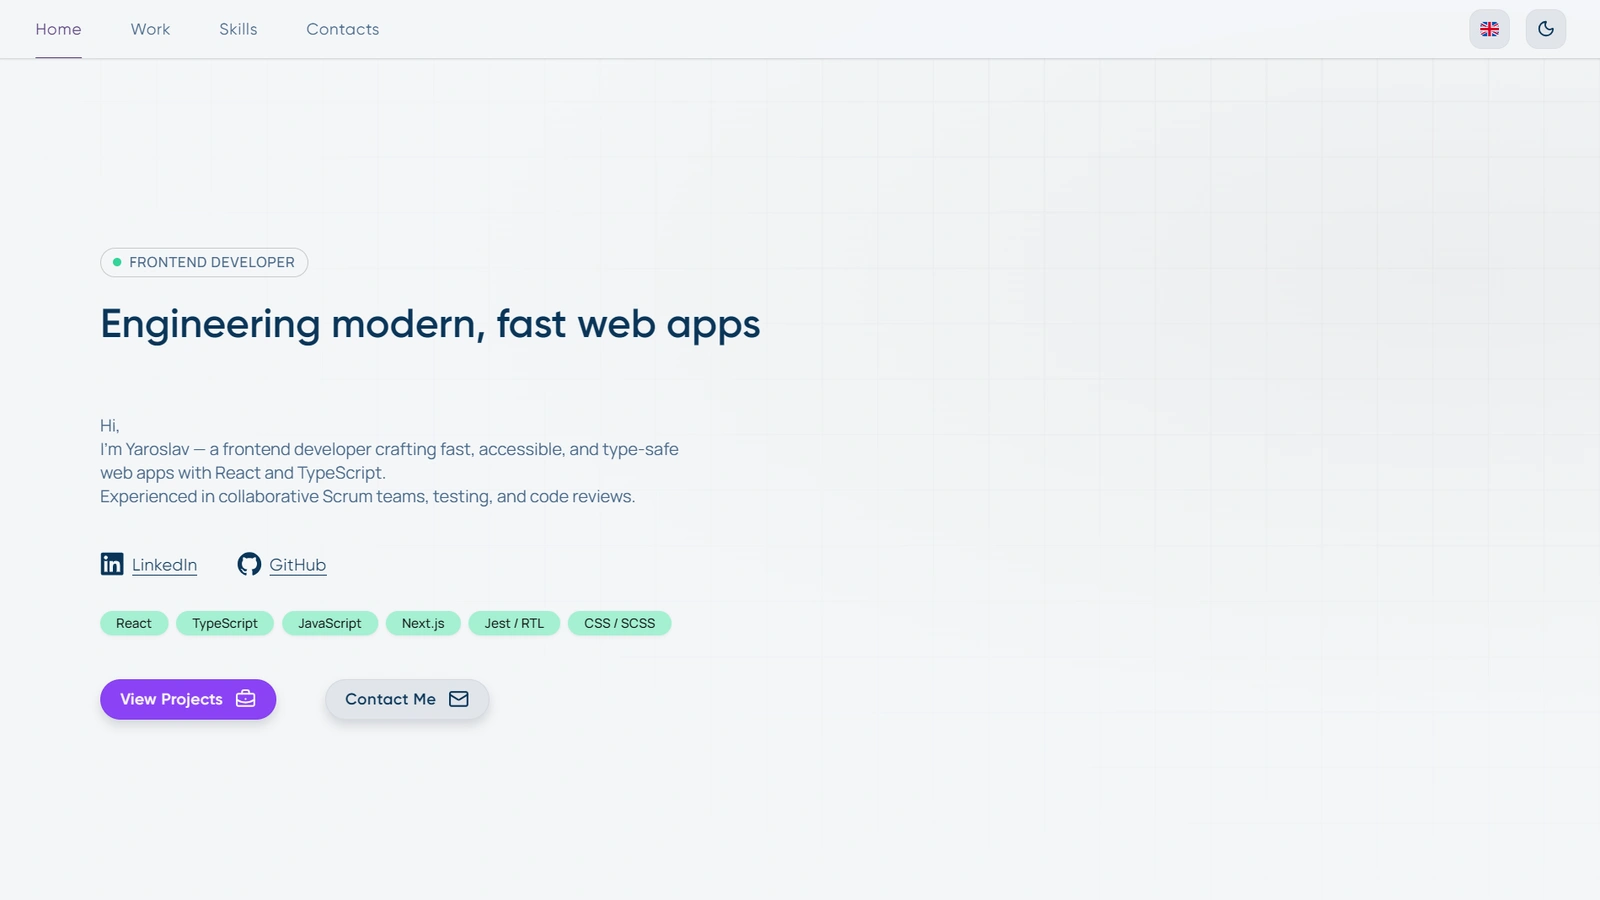Open the Contacts nav item

point(343,29)
